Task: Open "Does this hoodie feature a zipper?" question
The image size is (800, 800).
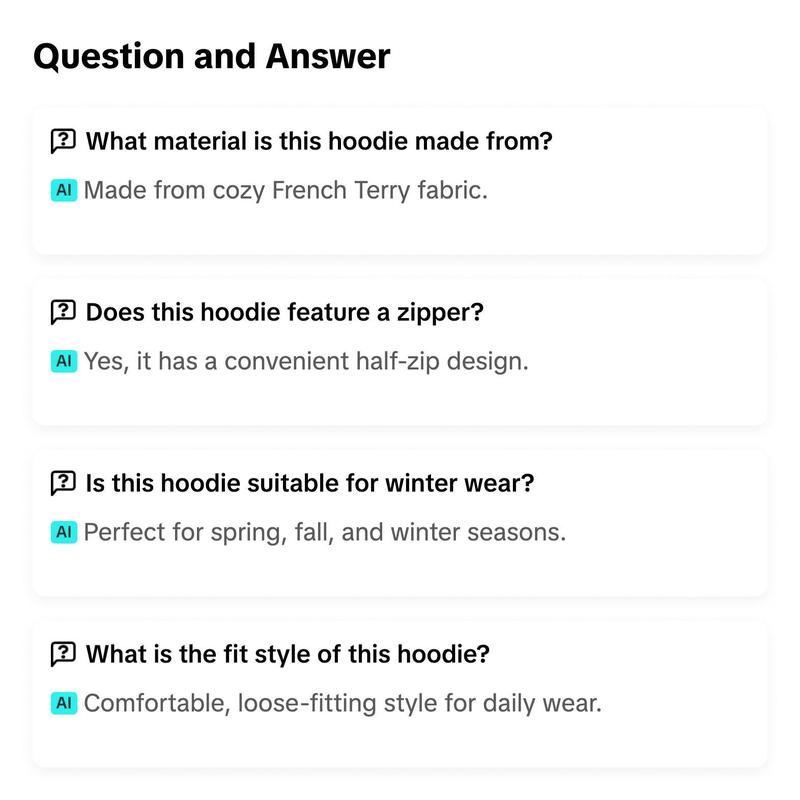Action: pos(284,312)
